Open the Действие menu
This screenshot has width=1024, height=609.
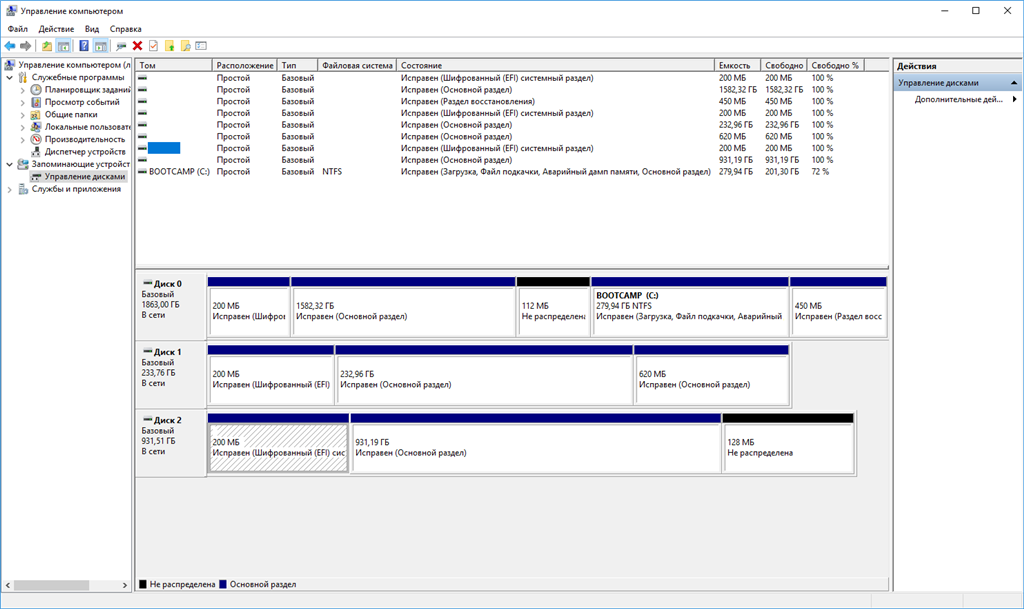pyautogui.click(x=56, y=29)
